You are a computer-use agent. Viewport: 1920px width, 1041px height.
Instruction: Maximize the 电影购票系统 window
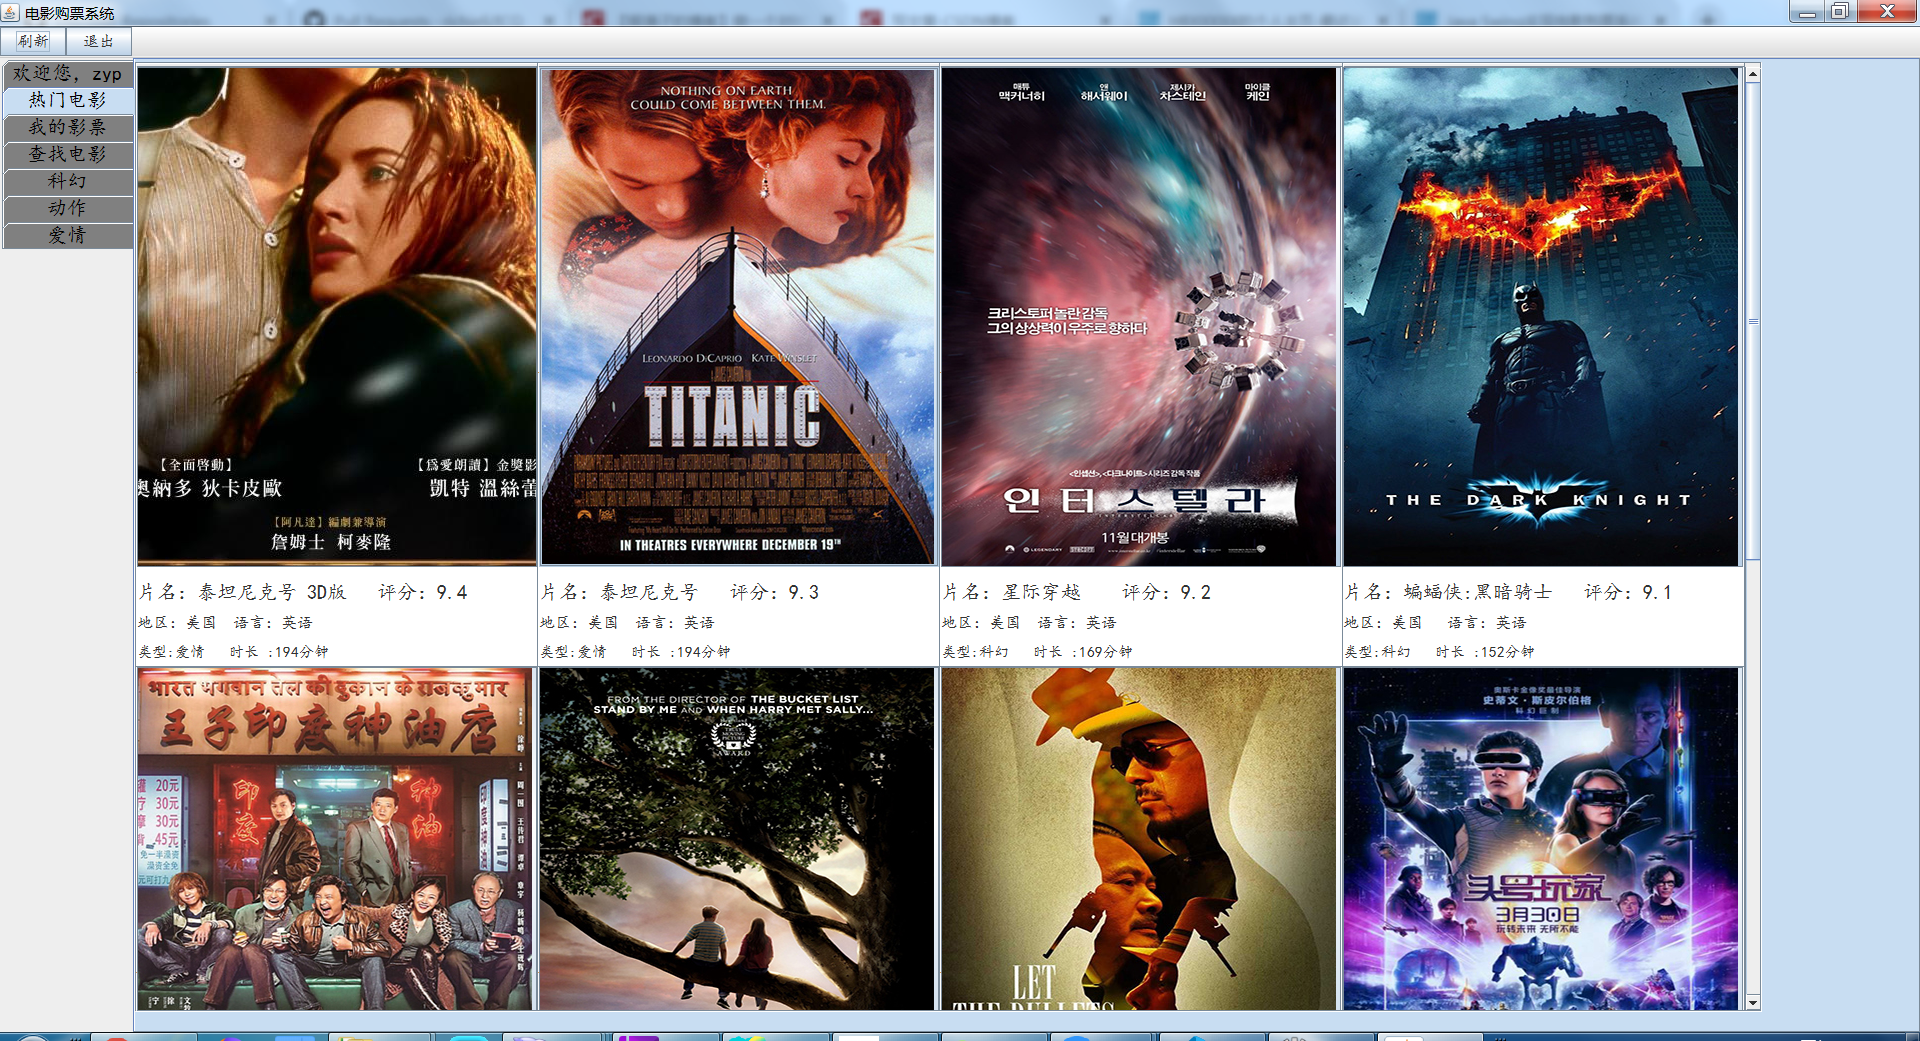(1840, 12)
